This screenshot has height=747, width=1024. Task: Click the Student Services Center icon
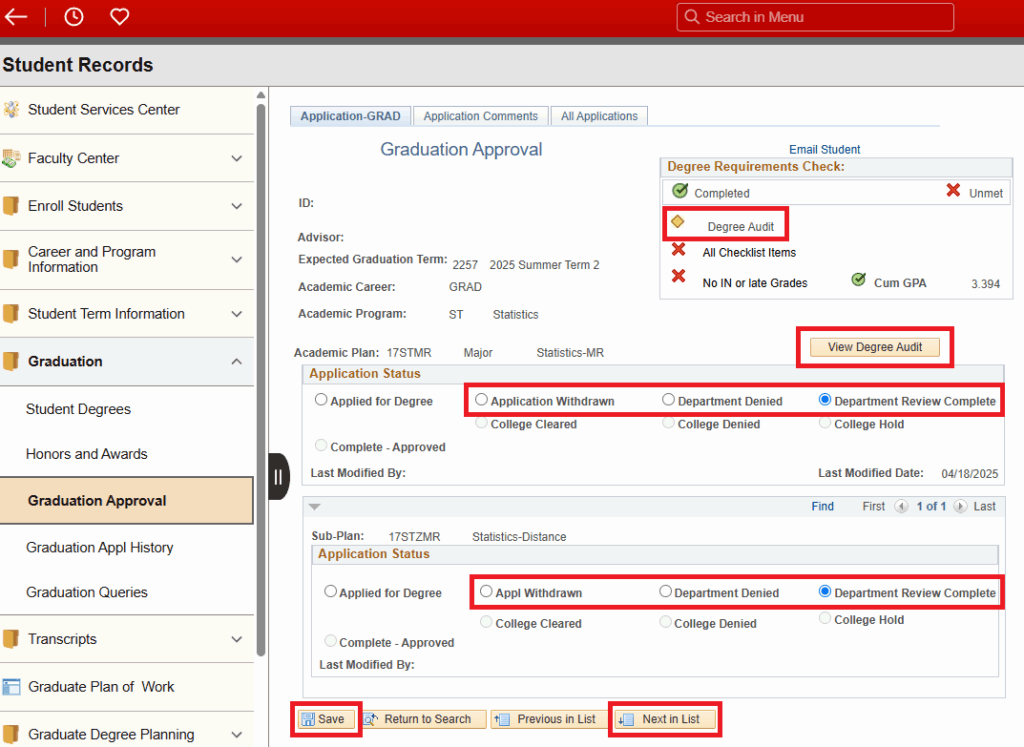pos(11,109)
